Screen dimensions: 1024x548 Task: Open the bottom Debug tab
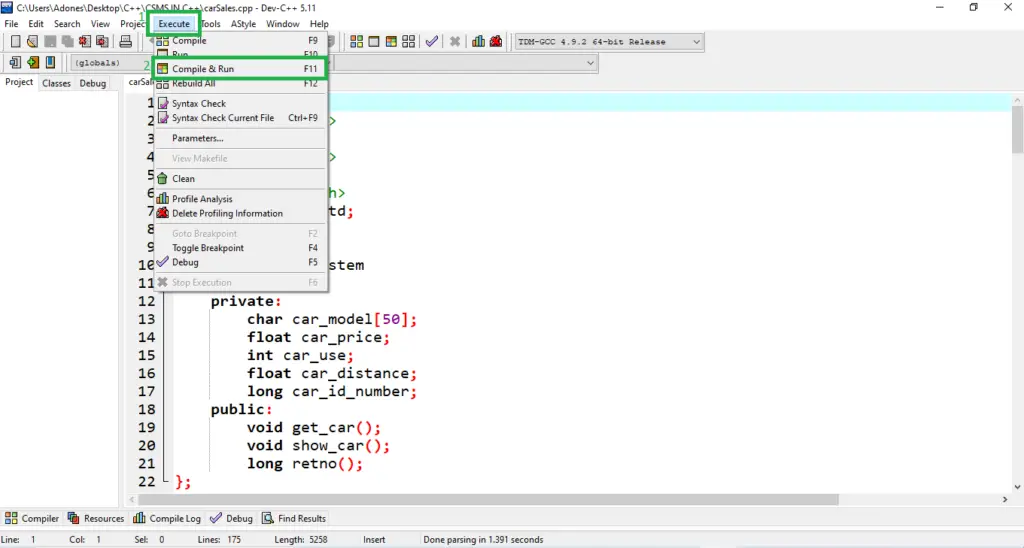[x=231, y=518]
